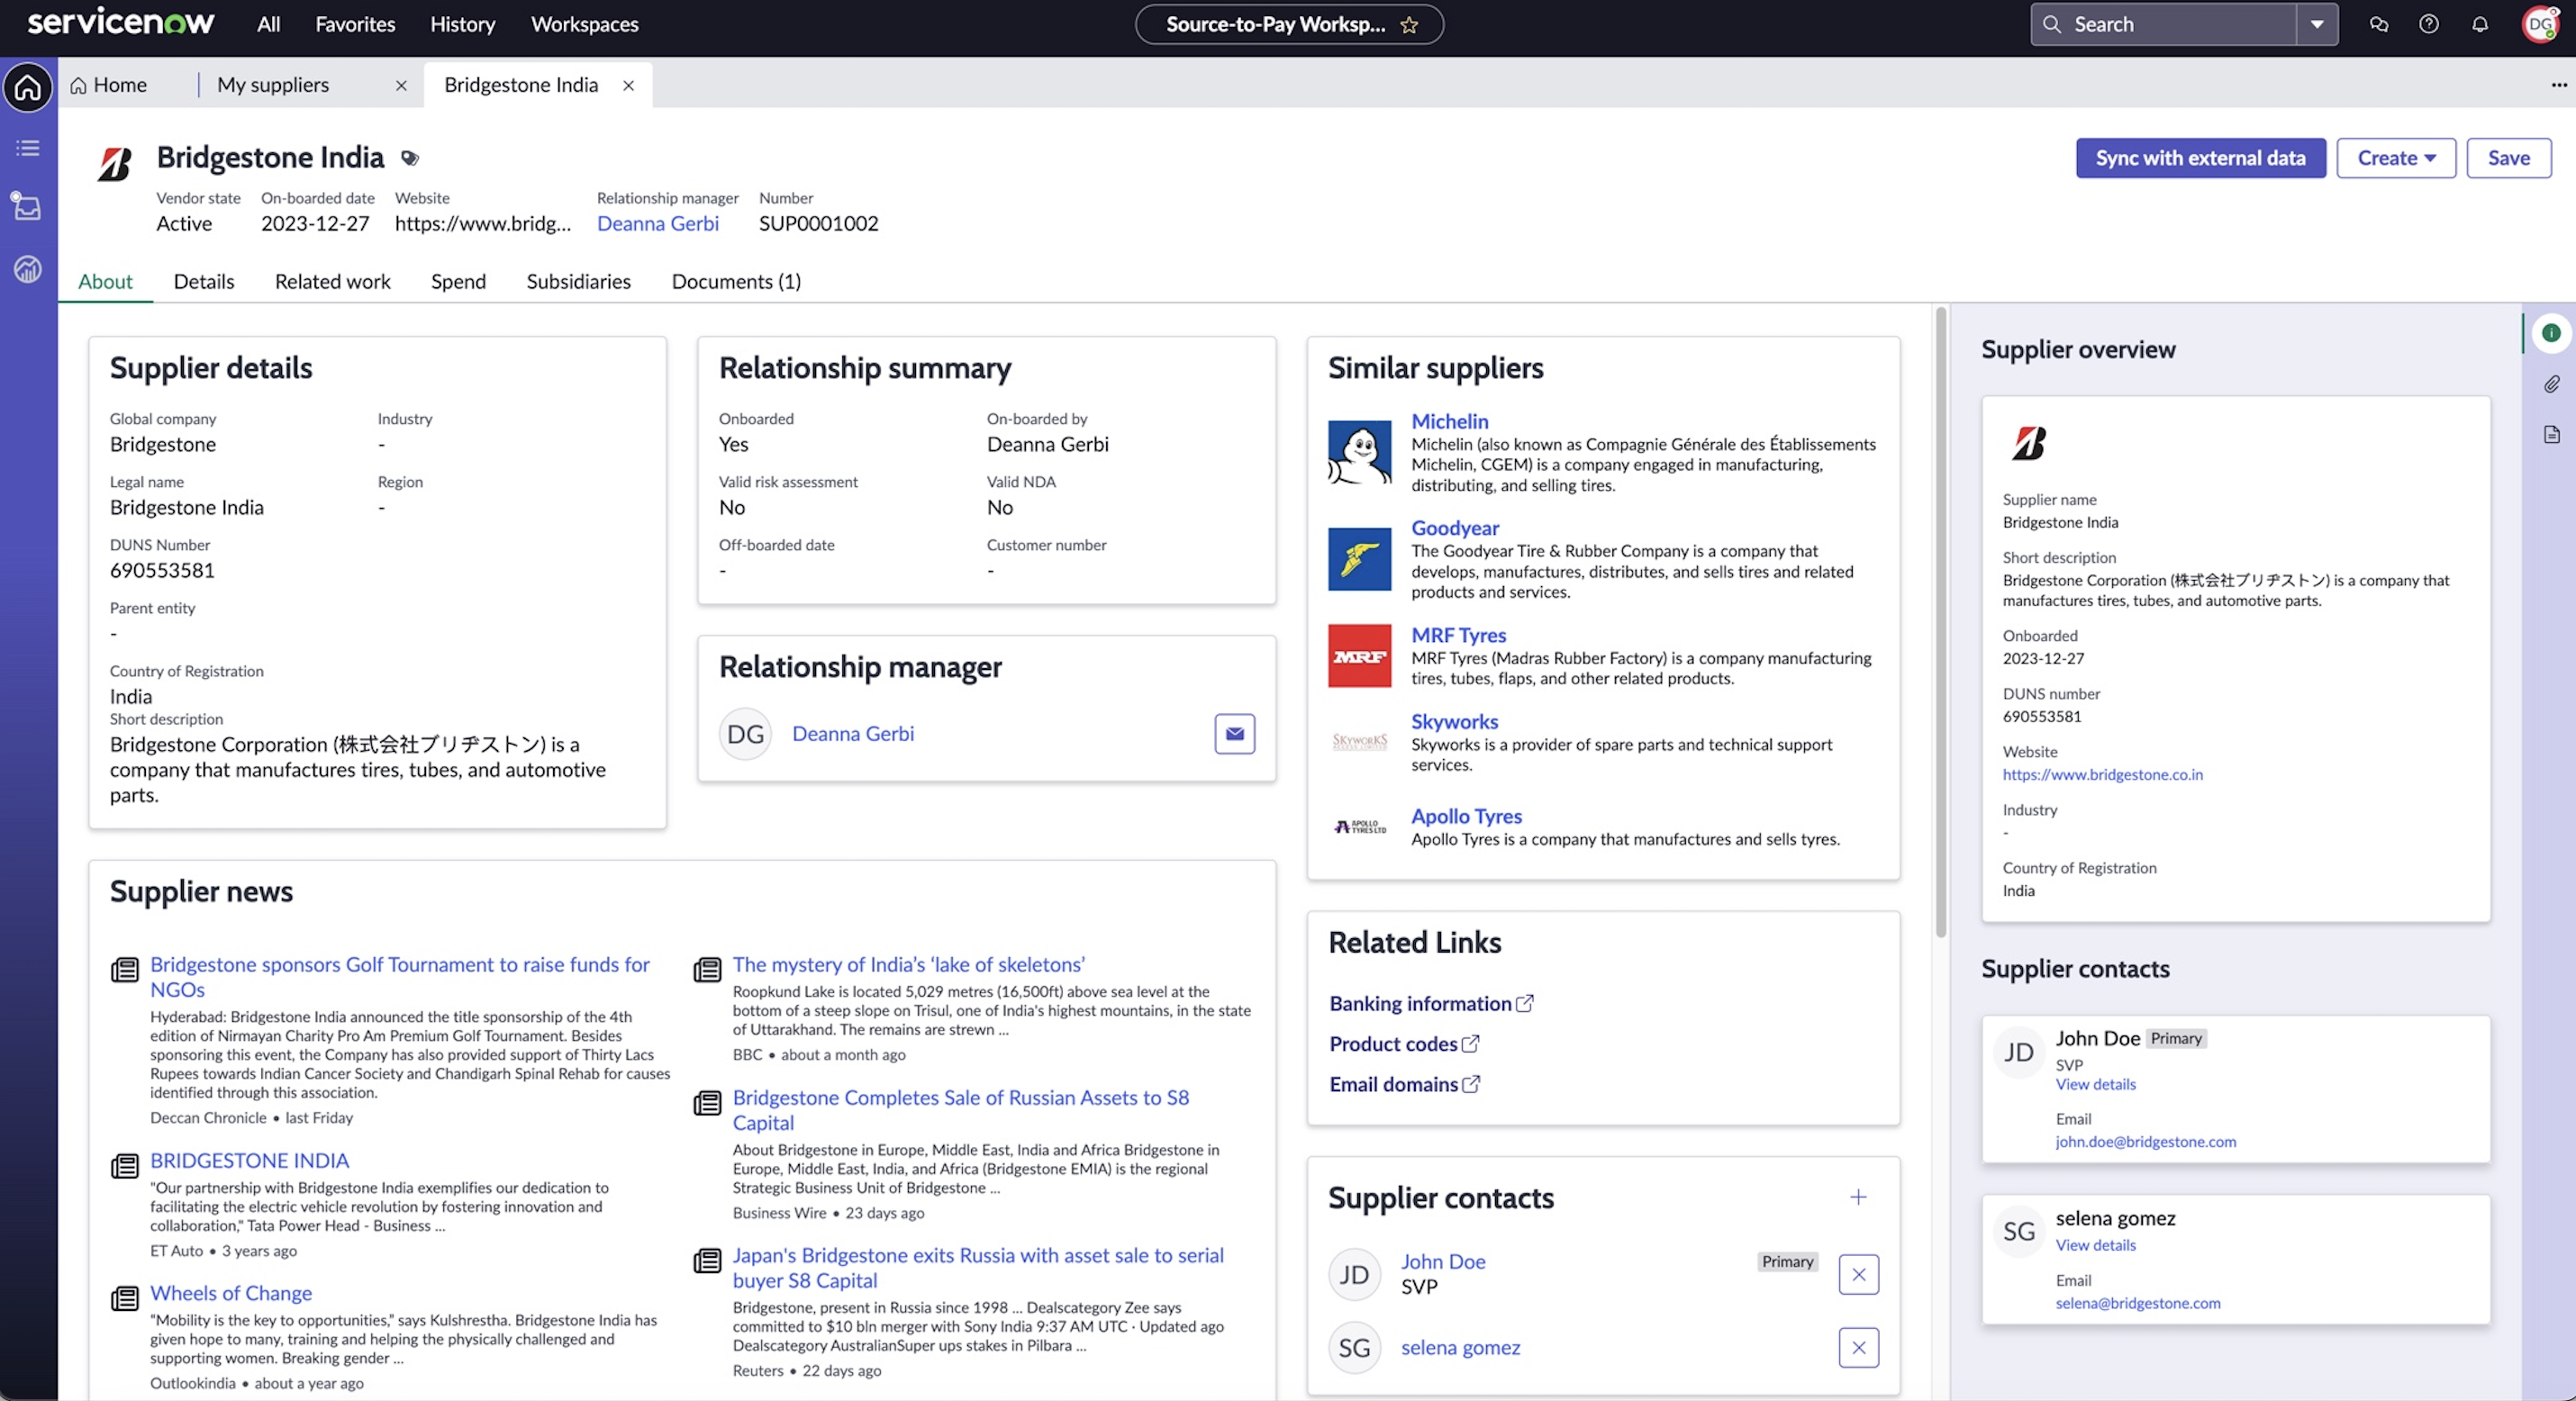Add a supplier contact with plus icon
The width and height of the screenshot is (2576, 1401).
pos(1858,1197)
